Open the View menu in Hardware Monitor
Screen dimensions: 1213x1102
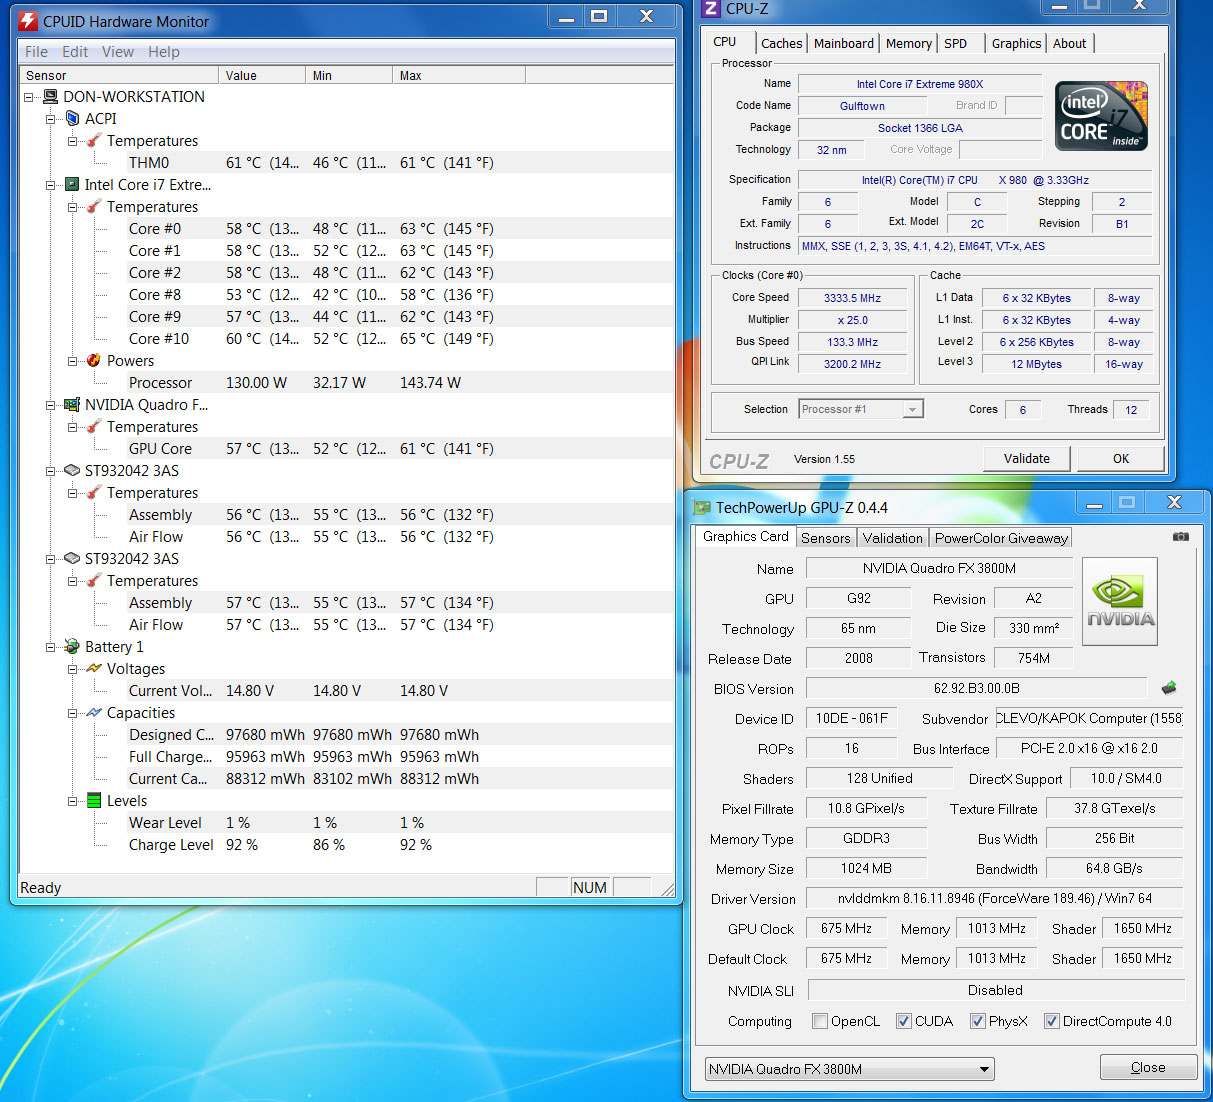click(x=118, y=52)
